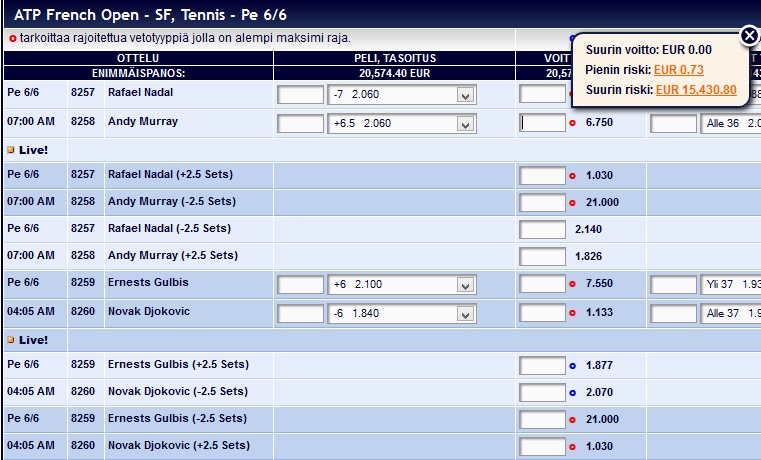
Task: Focus totals stake field in Ernests Gulbis row
Action: (x=673, y=285)
